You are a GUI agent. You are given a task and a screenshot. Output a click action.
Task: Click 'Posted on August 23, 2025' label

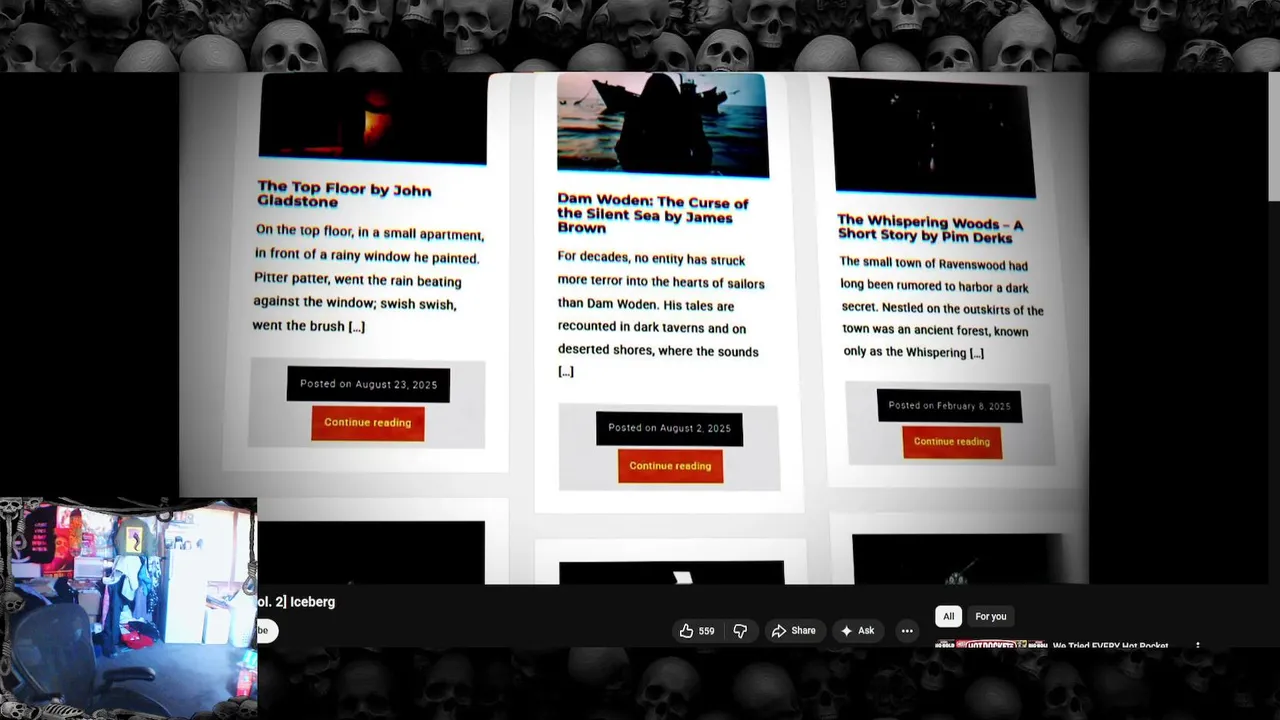[x=368, y=384]
